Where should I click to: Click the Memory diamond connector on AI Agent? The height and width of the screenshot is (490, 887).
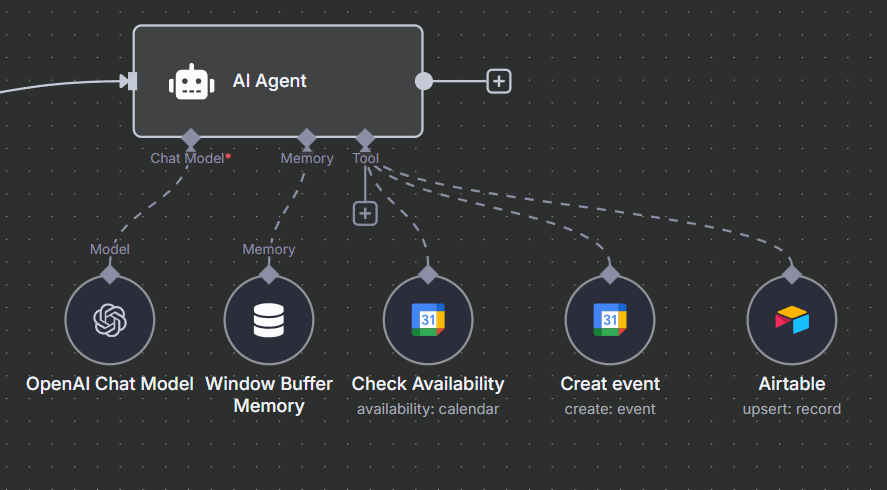click(x=307, y=138)
